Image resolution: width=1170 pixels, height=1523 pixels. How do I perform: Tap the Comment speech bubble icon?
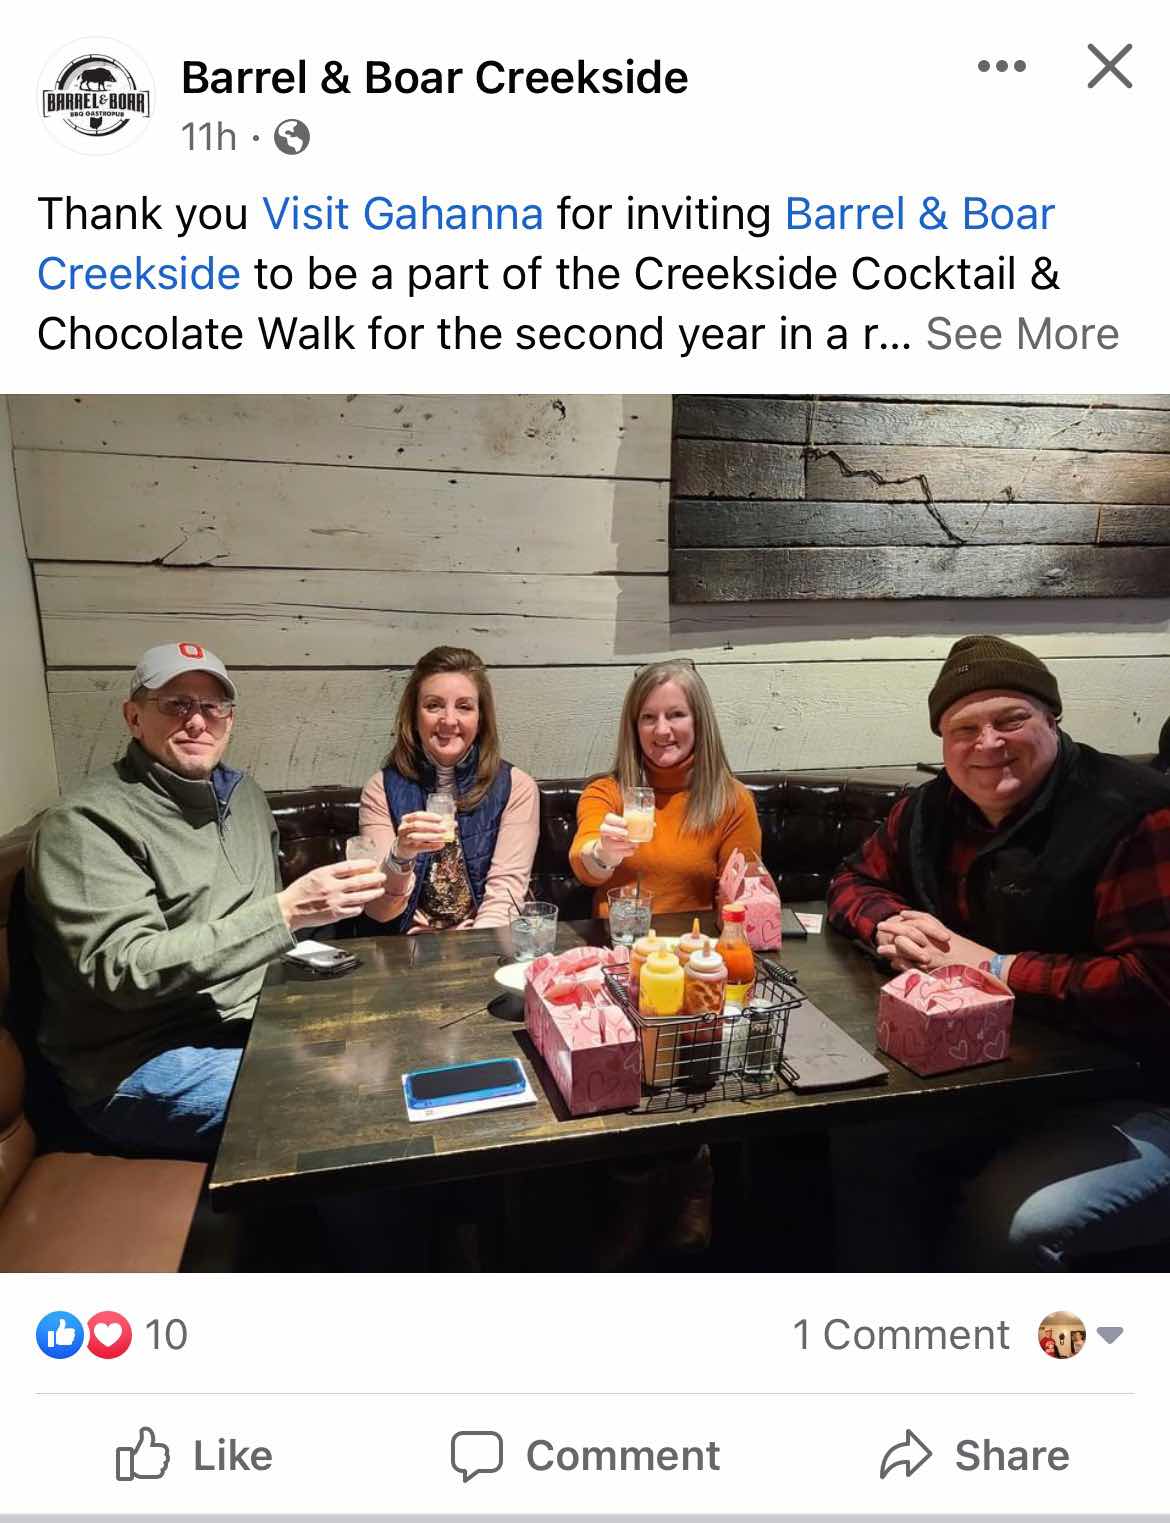coord(476,1456)
